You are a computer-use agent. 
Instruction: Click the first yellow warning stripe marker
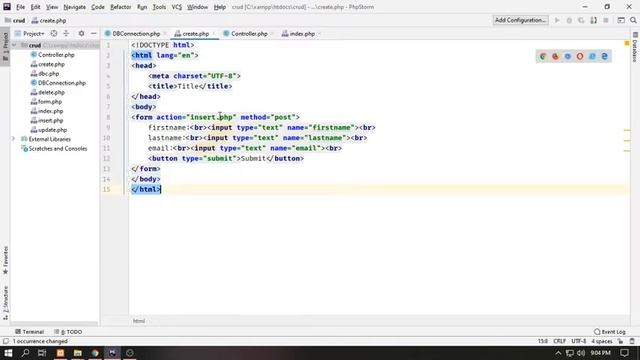click(x=627, y=130)
